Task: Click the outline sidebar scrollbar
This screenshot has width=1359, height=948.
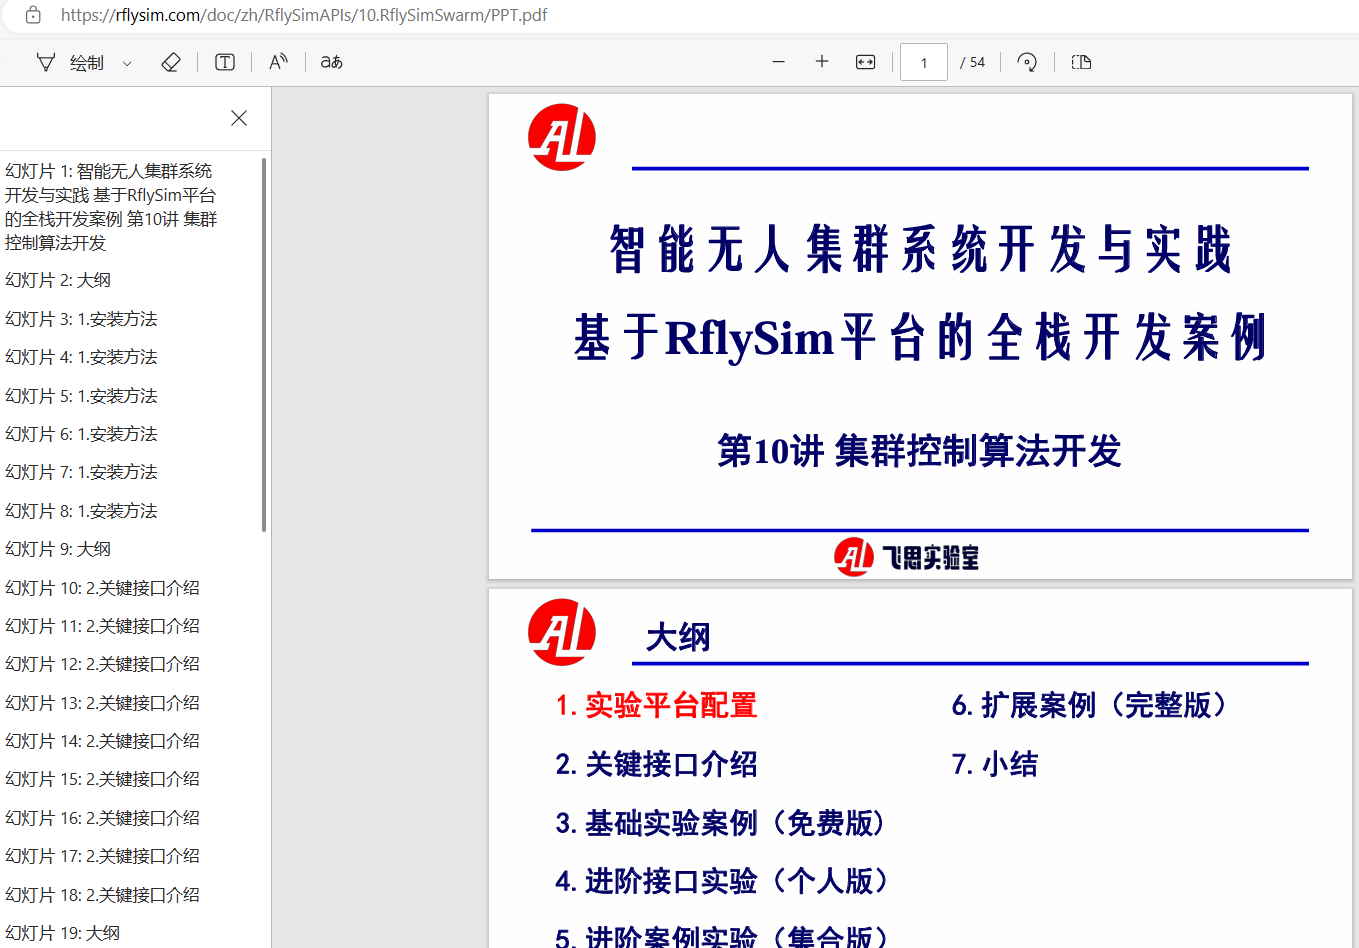Action: 264,345
